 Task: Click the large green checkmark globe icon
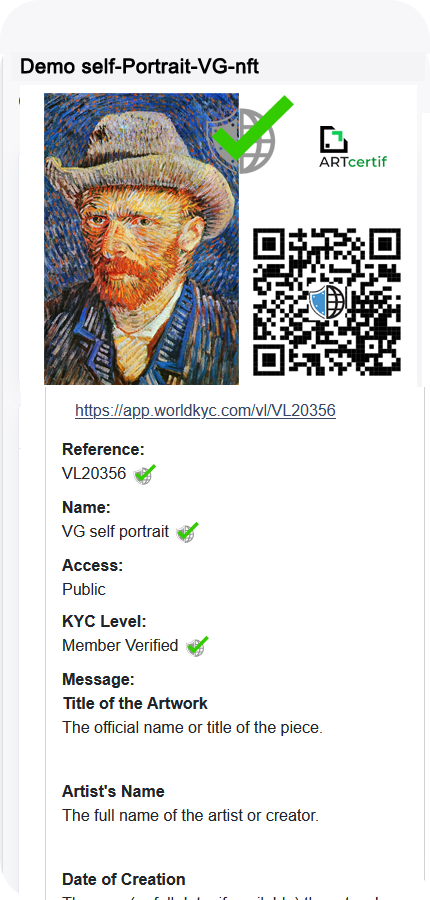pos(253,135)
